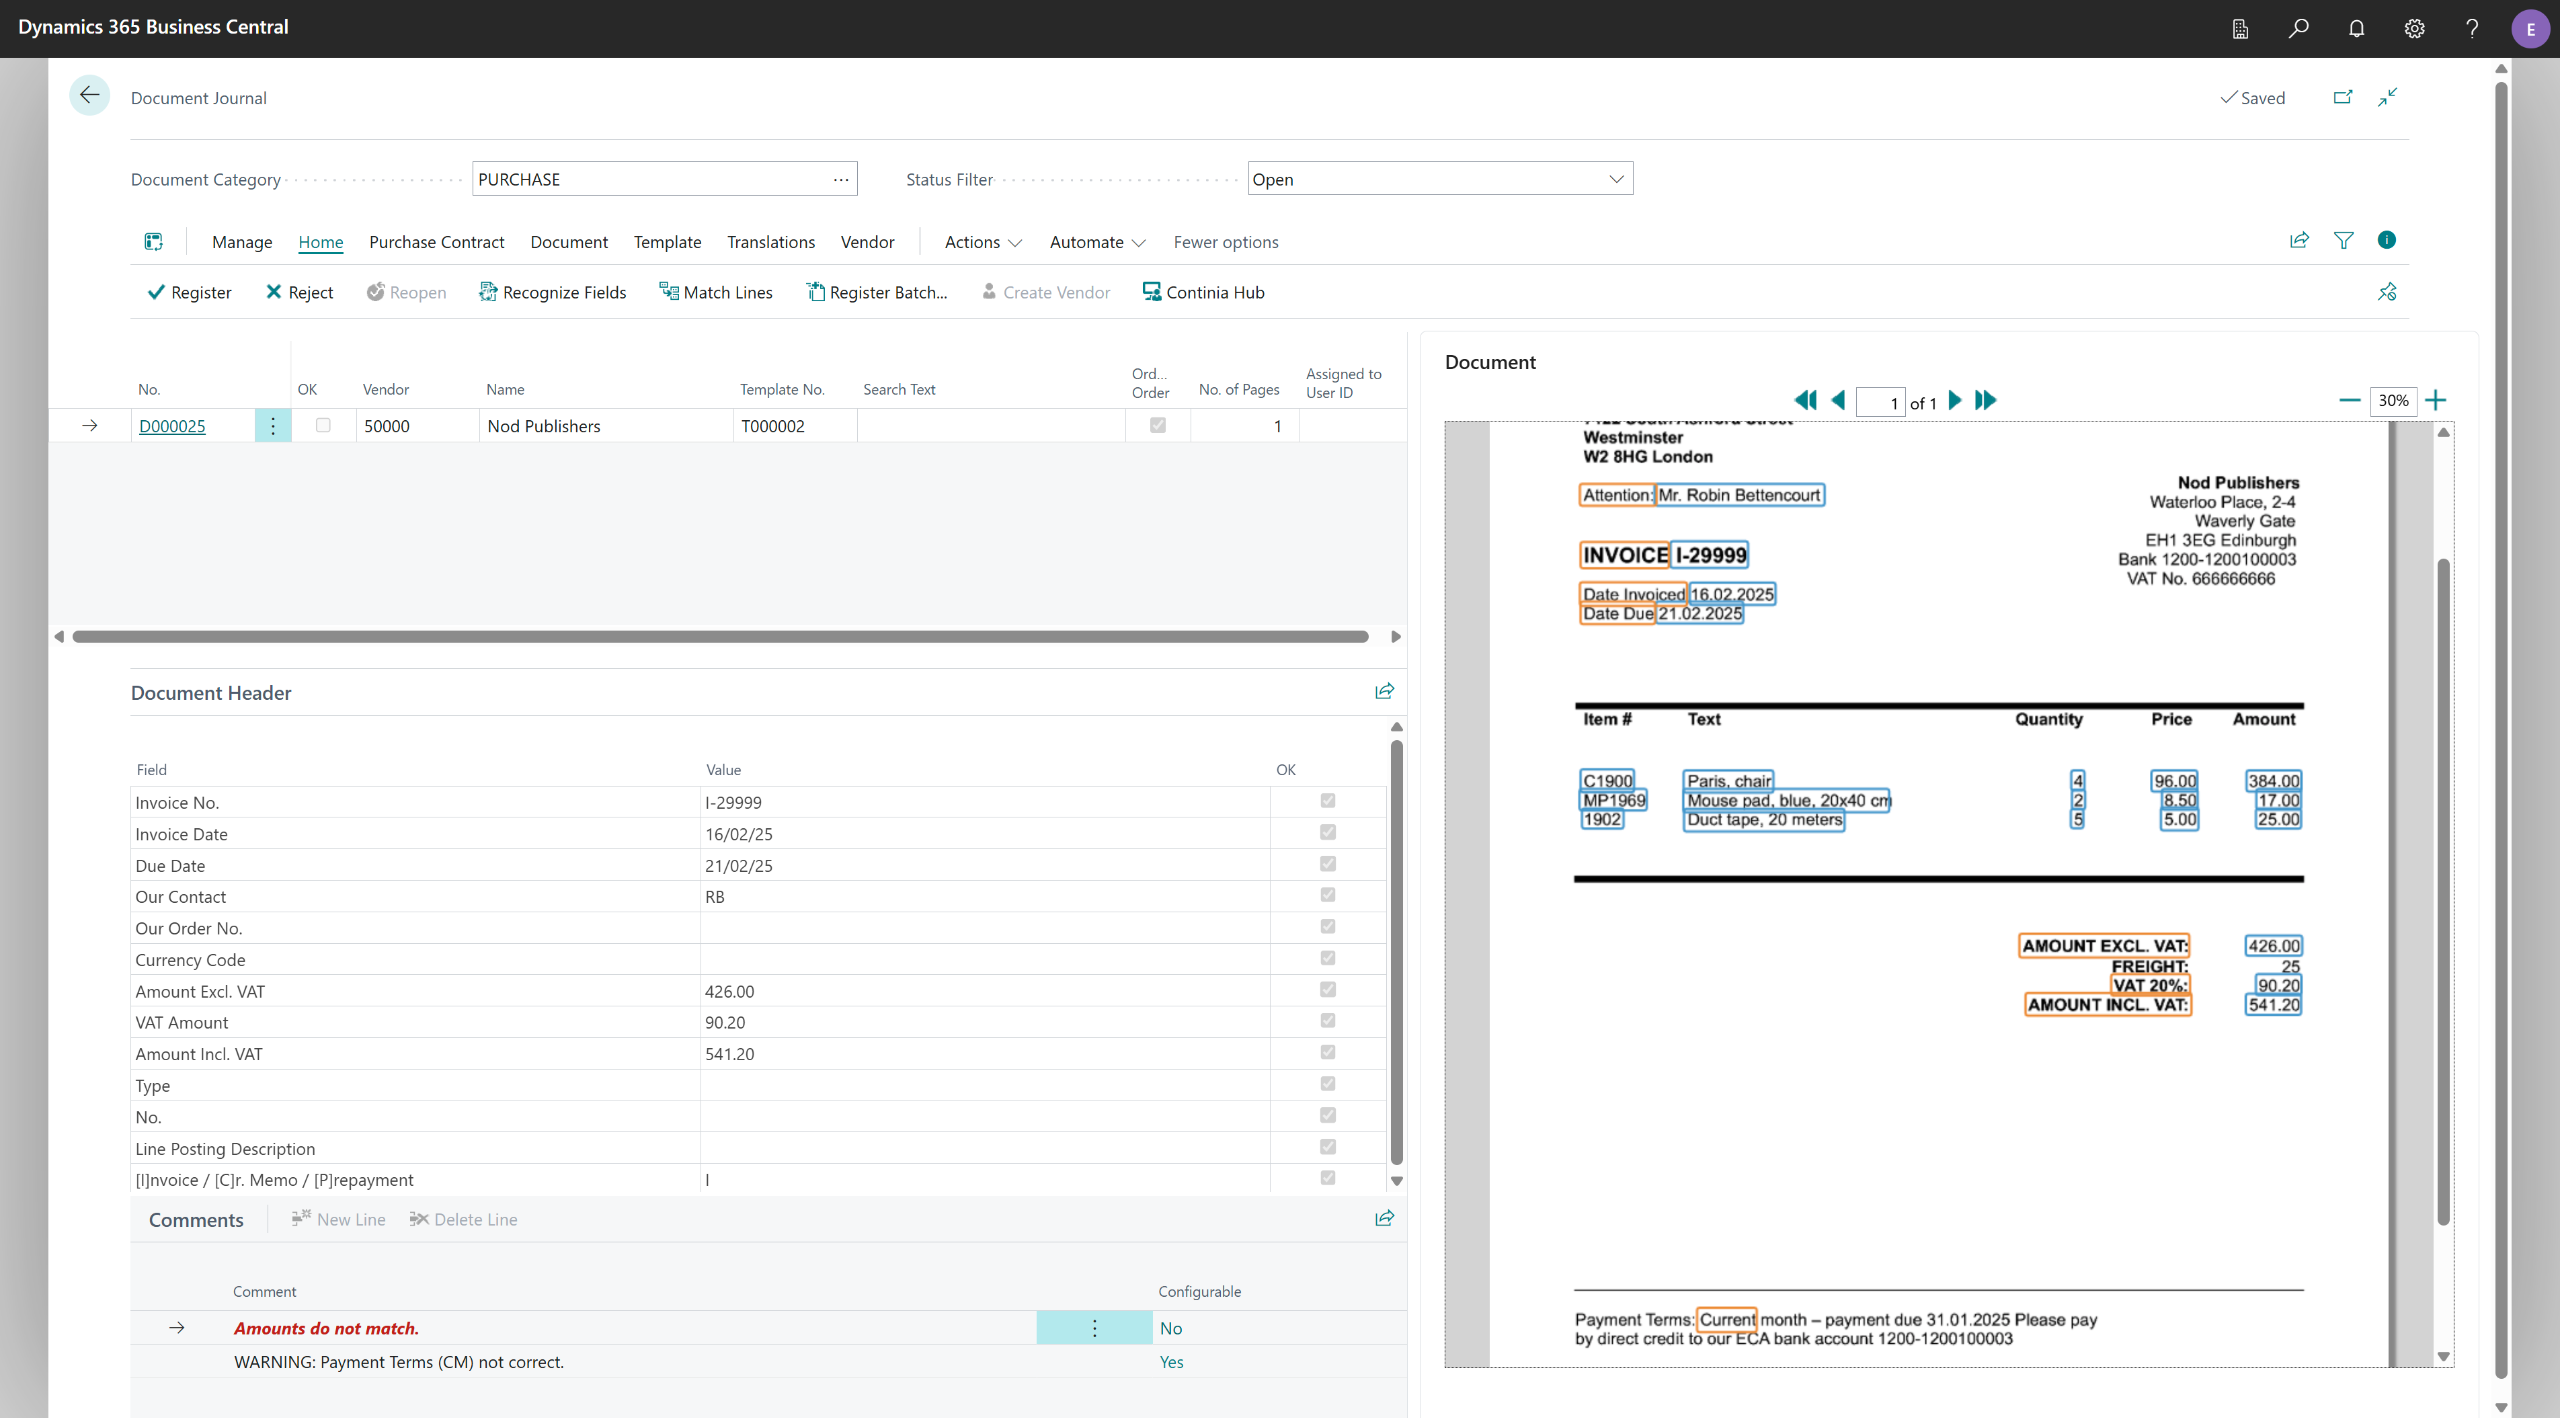Click the Recognize Fields icon
This screenshot has width=2560, height=1418.
click(x=488, y=292)
